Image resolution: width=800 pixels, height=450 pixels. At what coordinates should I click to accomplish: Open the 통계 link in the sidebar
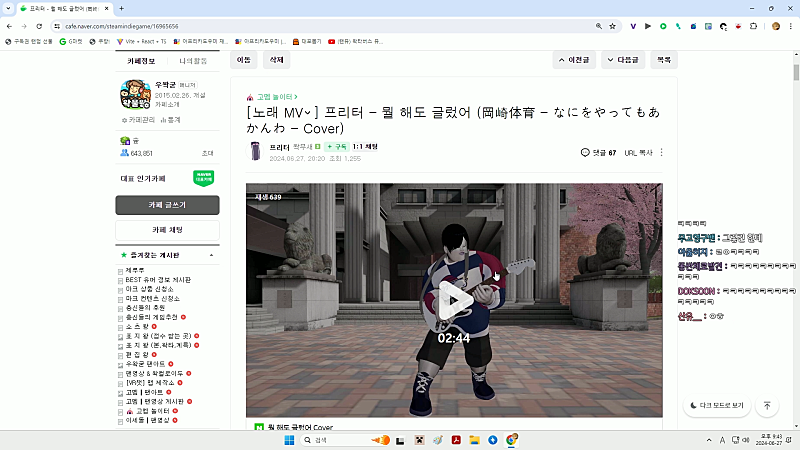pyautogui.click(x=170, y=120)
